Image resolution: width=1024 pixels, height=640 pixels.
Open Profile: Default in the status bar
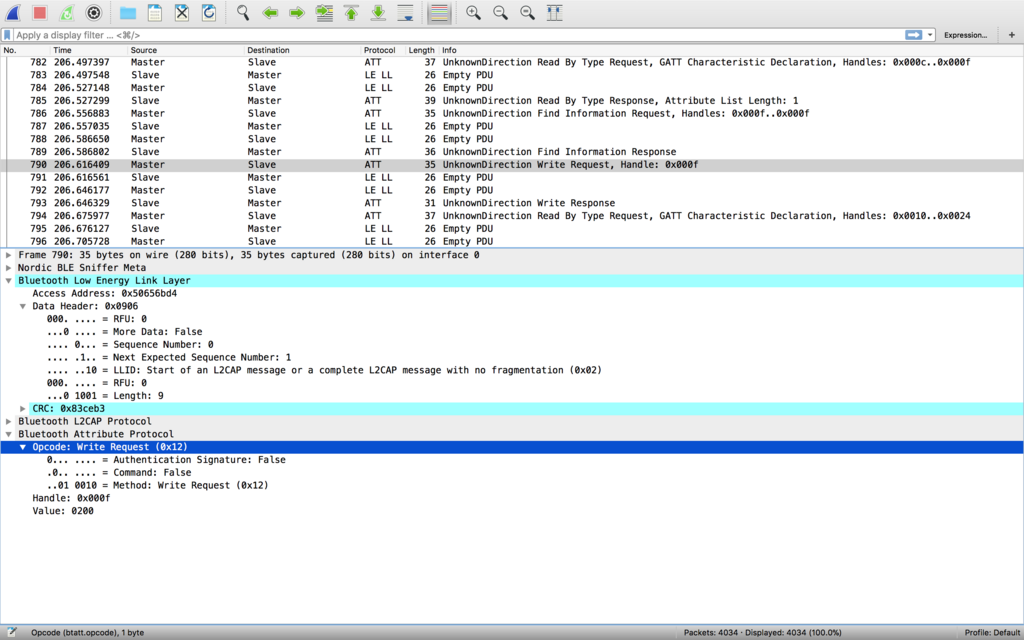tap(993, 632)
